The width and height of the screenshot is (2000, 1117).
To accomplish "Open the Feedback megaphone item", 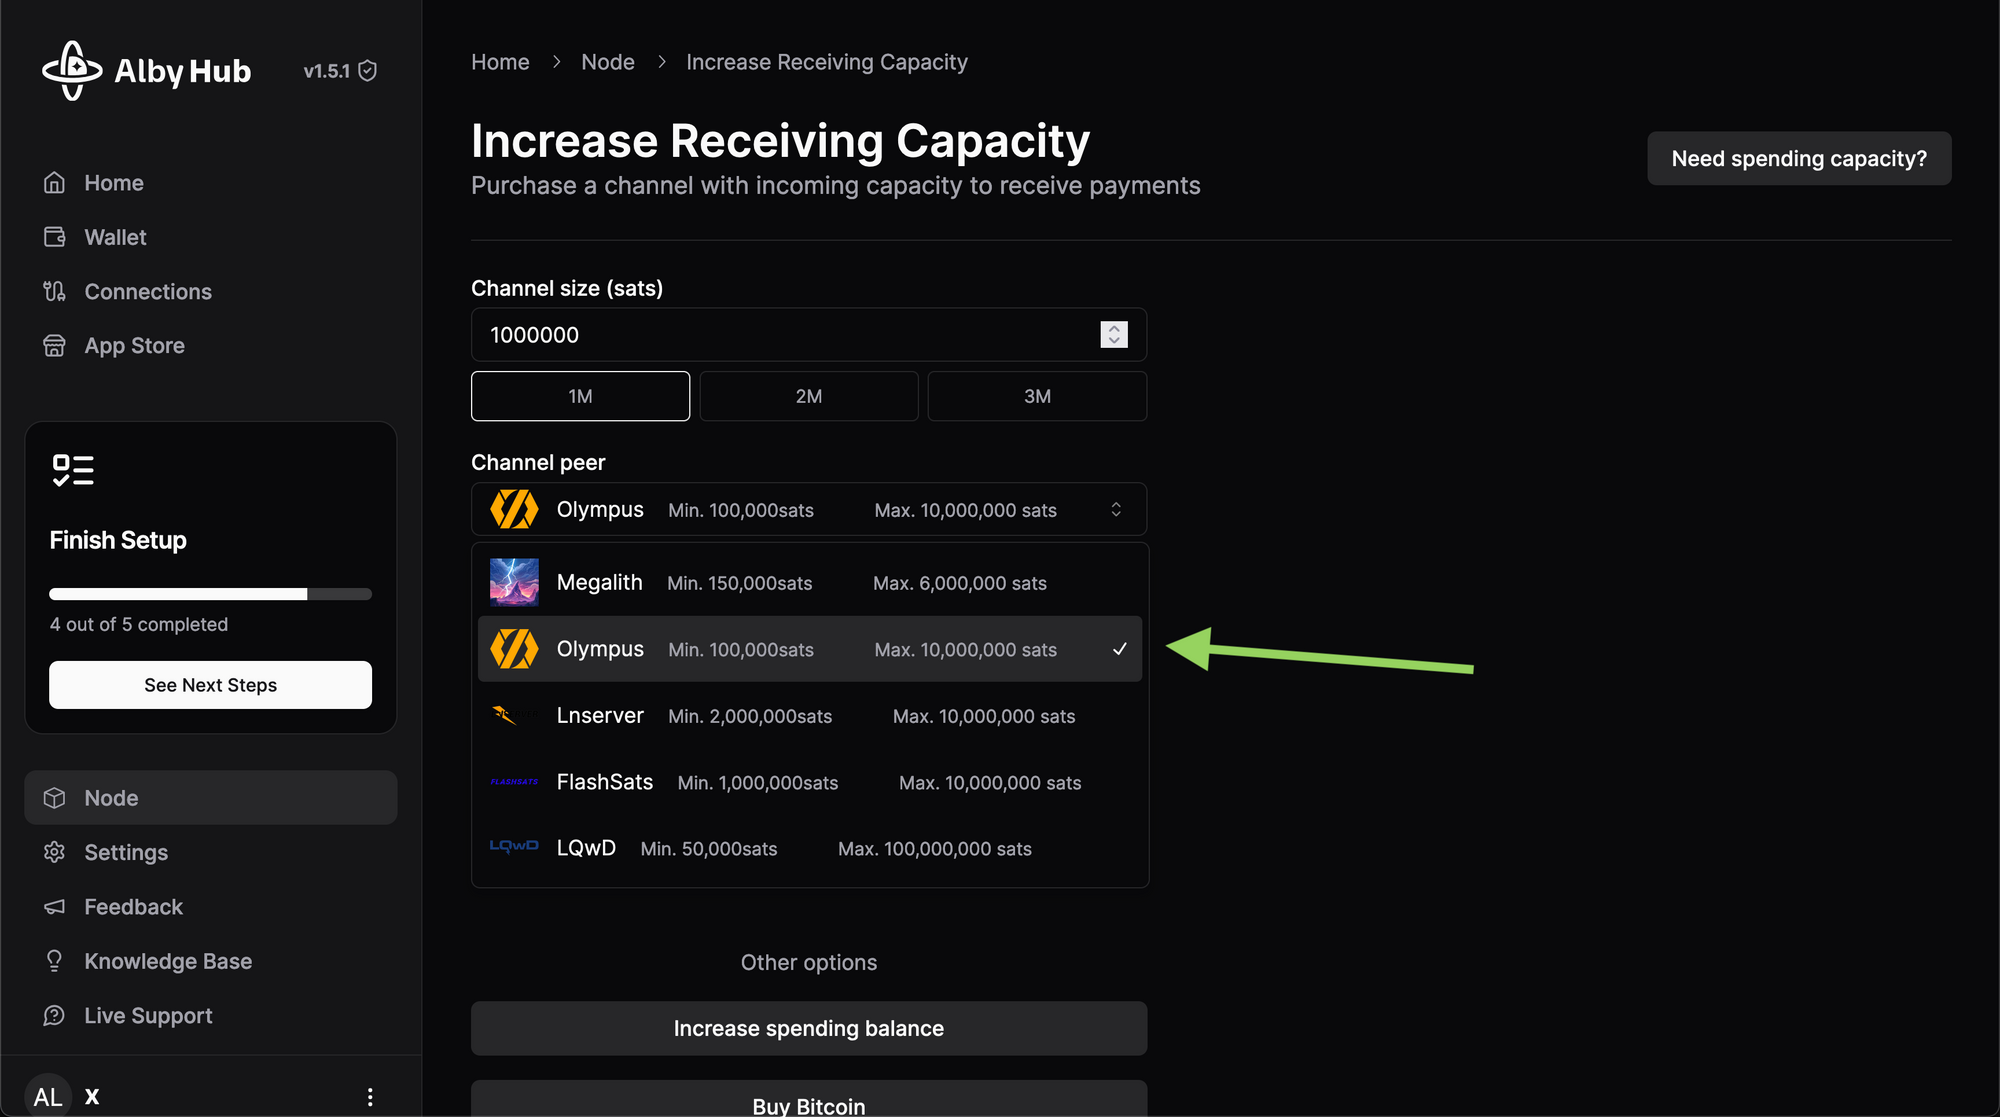I will (133, 907).
